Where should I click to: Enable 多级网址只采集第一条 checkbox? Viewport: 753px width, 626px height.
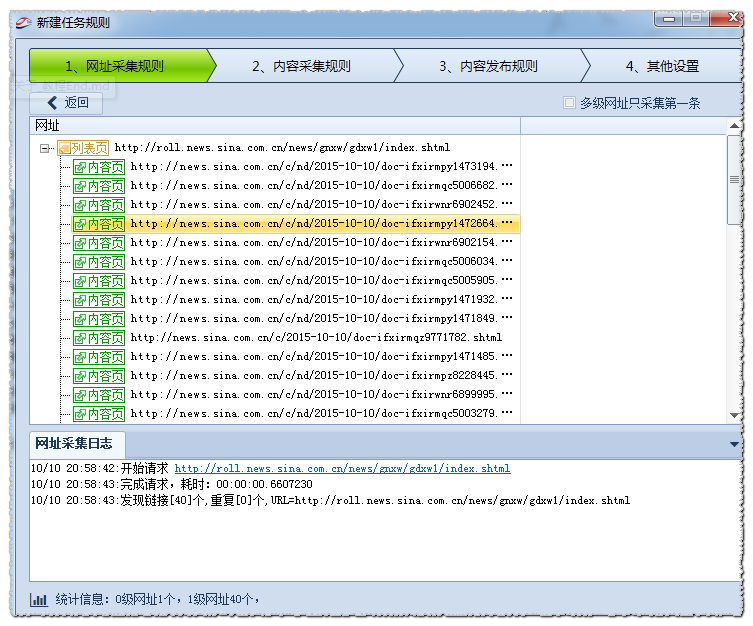[570, 103]
